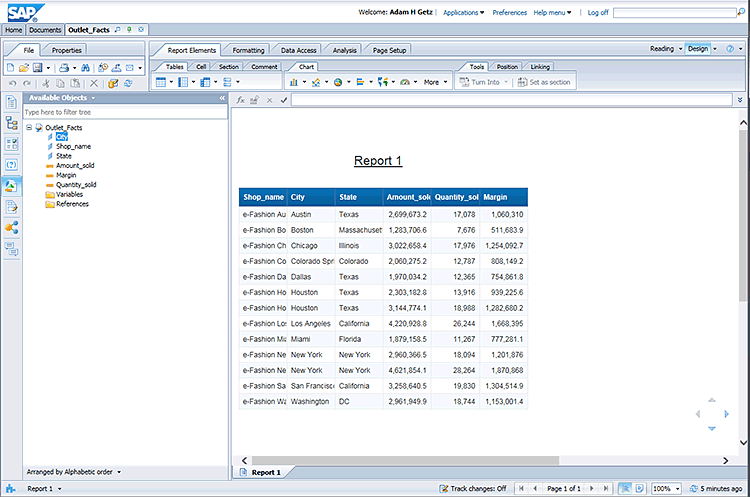Save the document with the floppy icon
The width and height of the screenshot is (750, 497).
37,68
